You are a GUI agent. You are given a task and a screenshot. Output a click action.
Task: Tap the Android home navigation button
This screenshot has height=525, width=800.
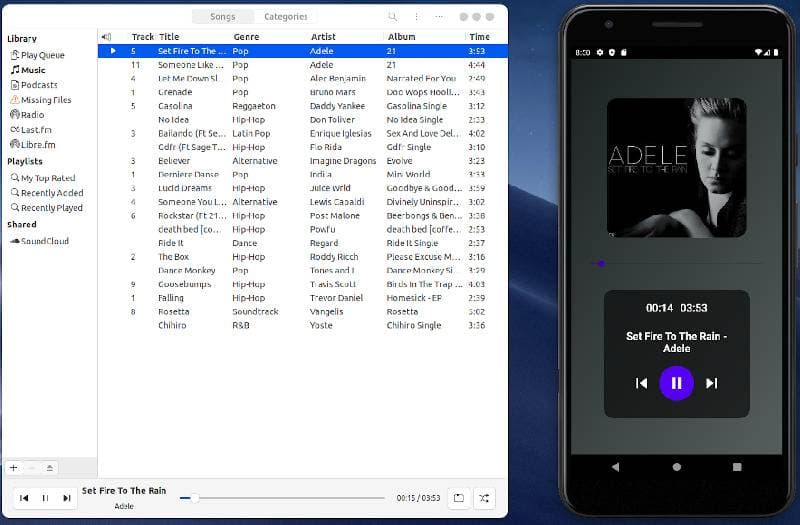pos(677,467)
